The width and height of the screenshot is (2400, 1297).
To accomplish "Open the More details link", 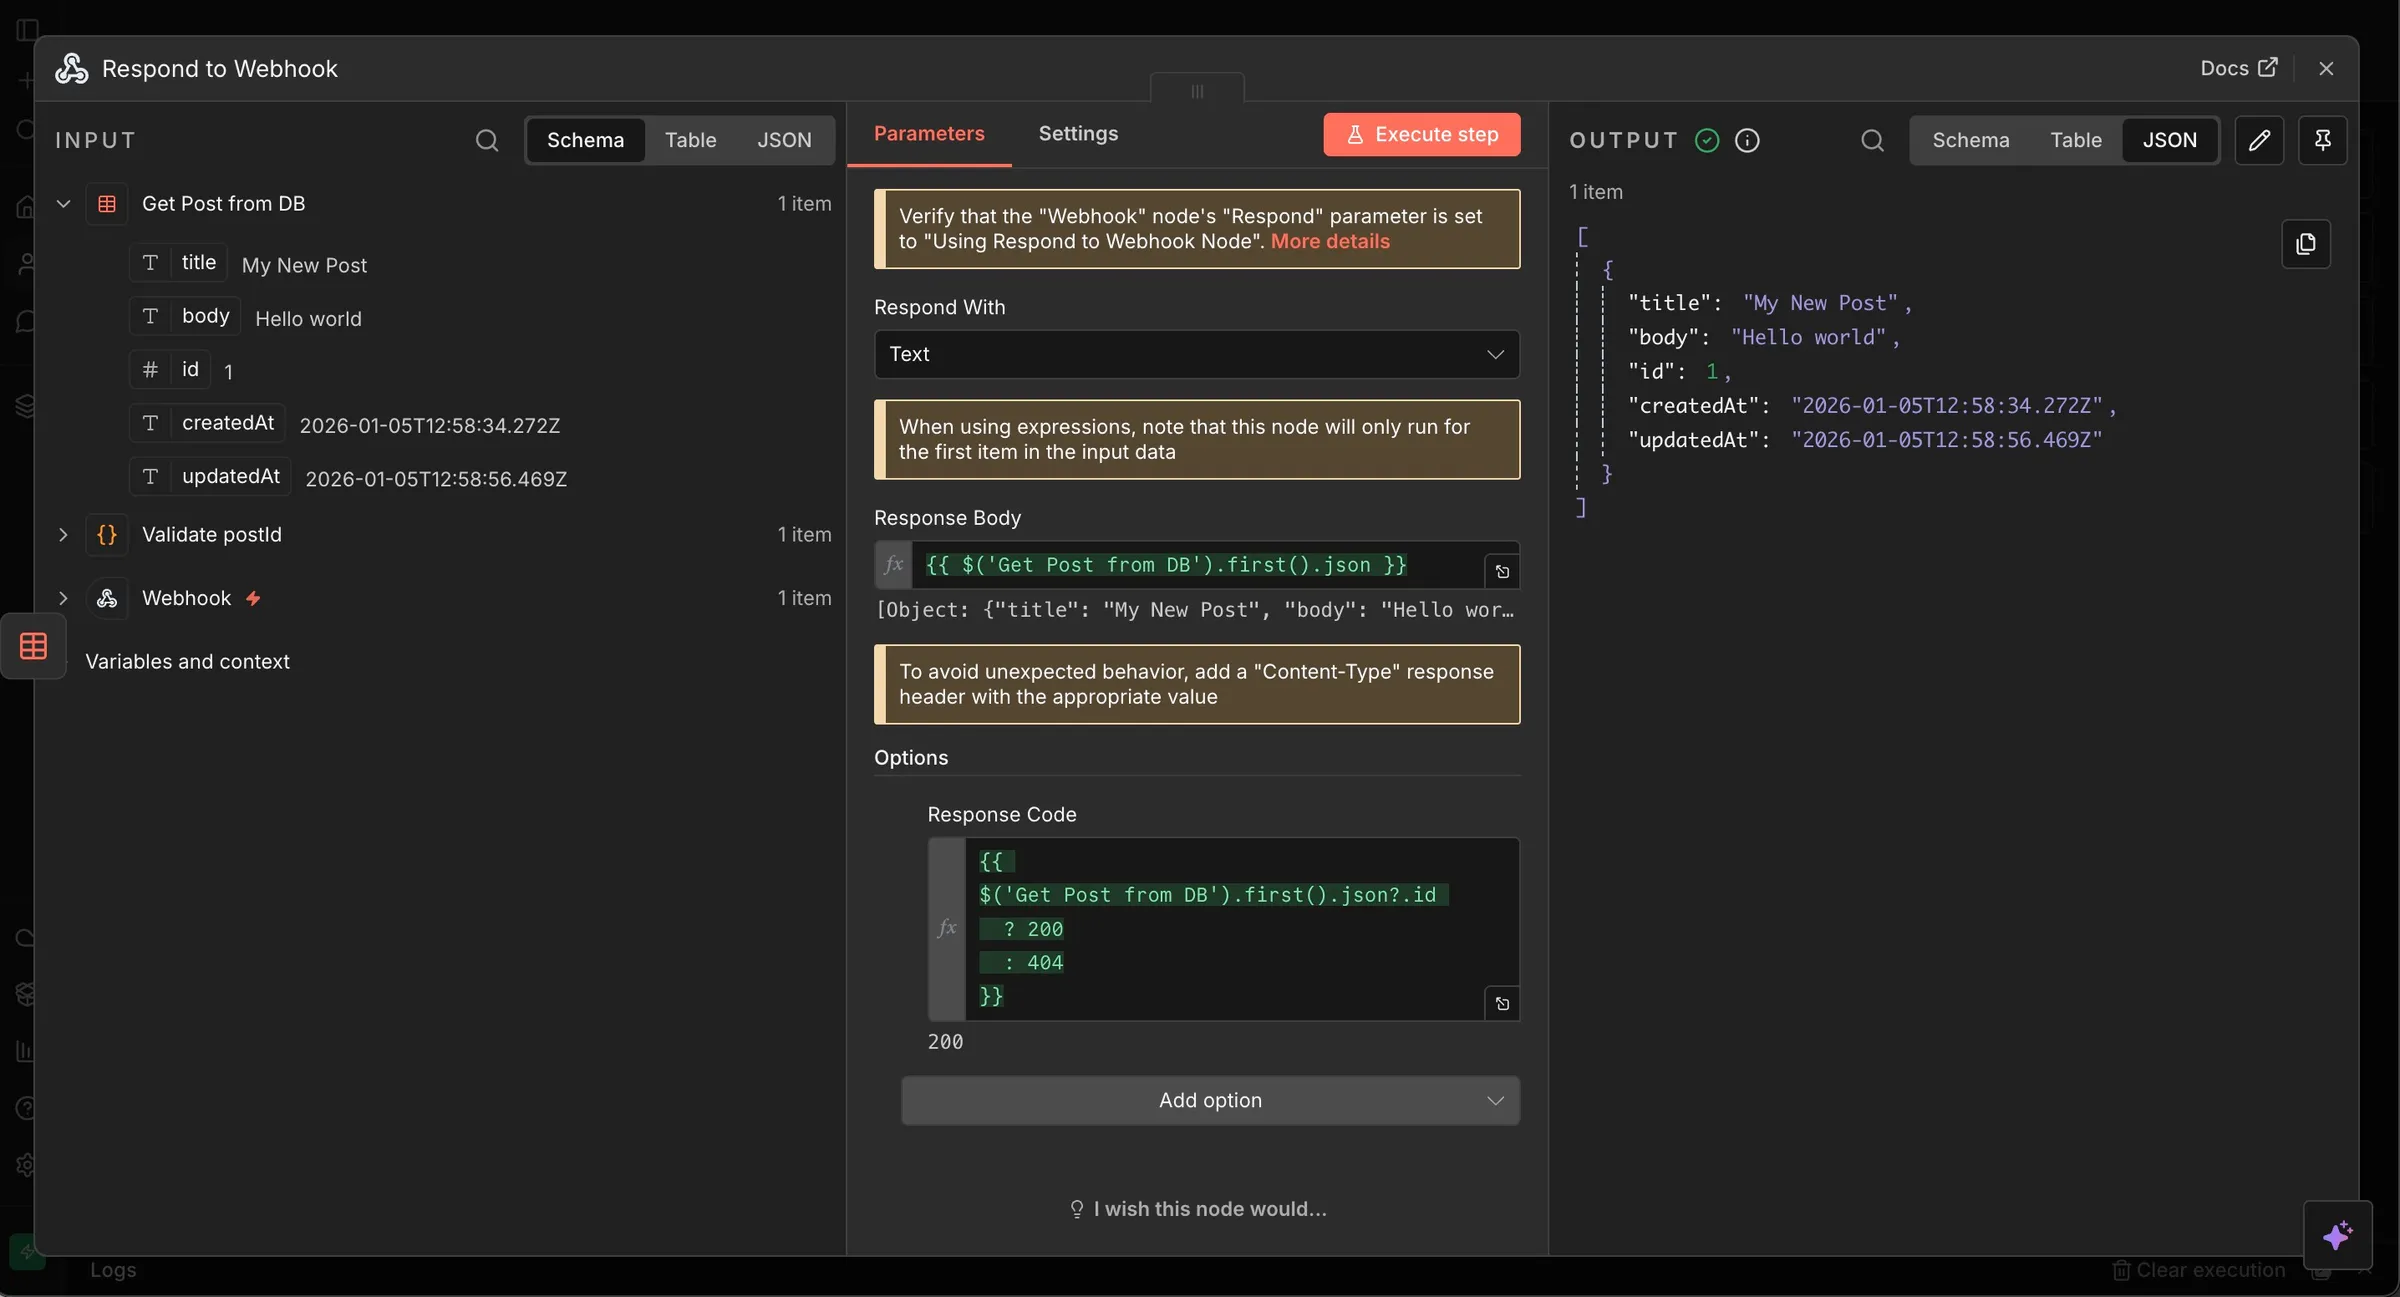I will click(x=1330, y=241).
